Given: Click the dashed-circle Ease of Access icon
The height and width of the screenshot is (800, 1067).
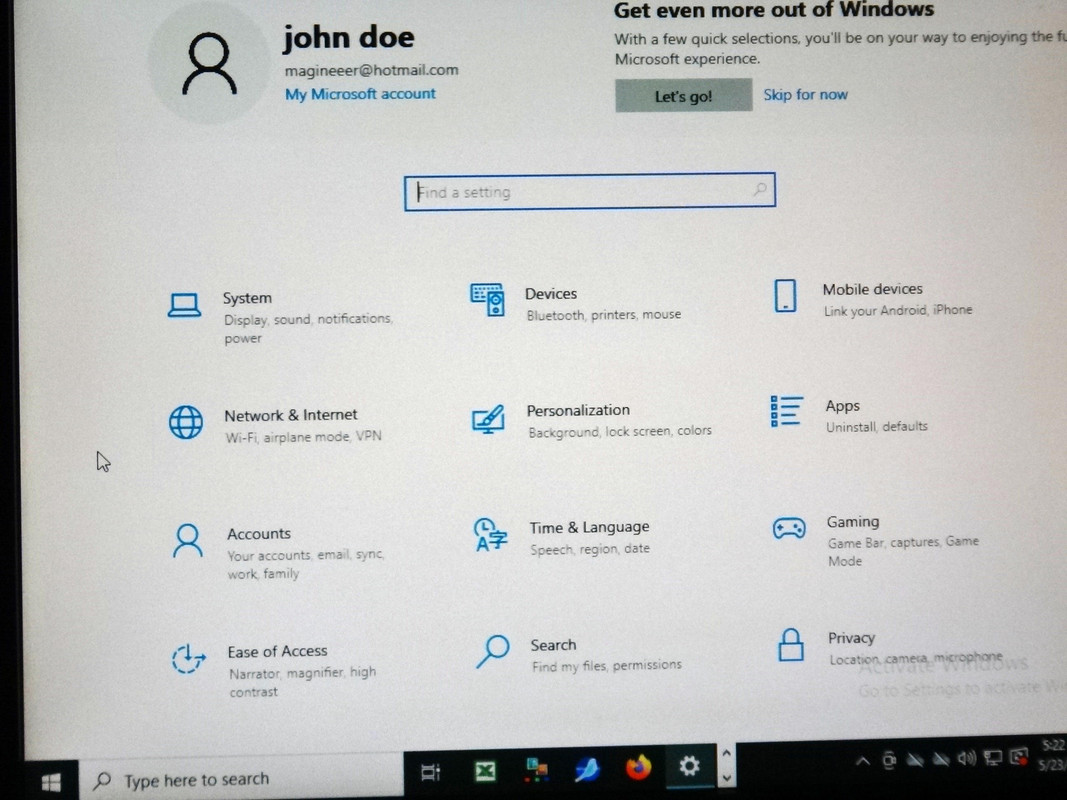Looking at the screenshot, I should [188, 659].
